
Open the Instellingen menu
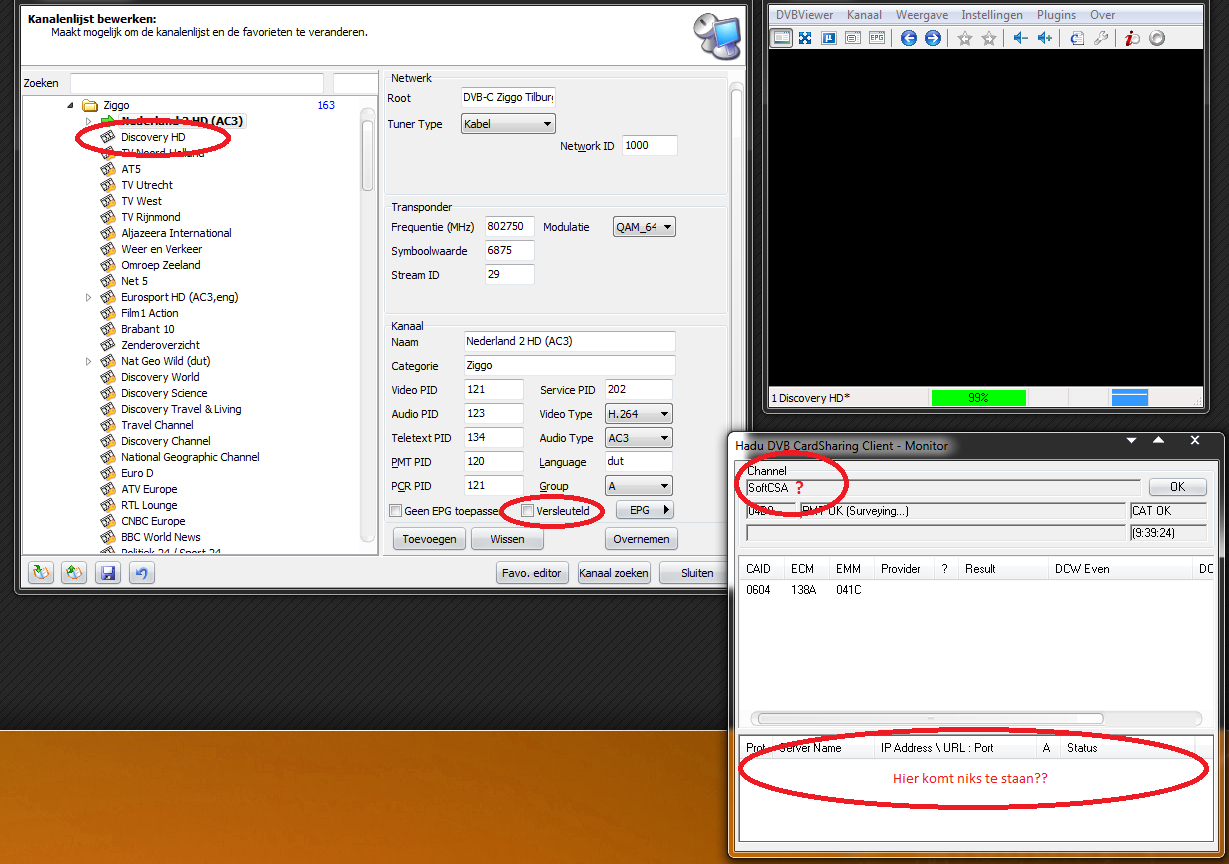click(992, 15)
